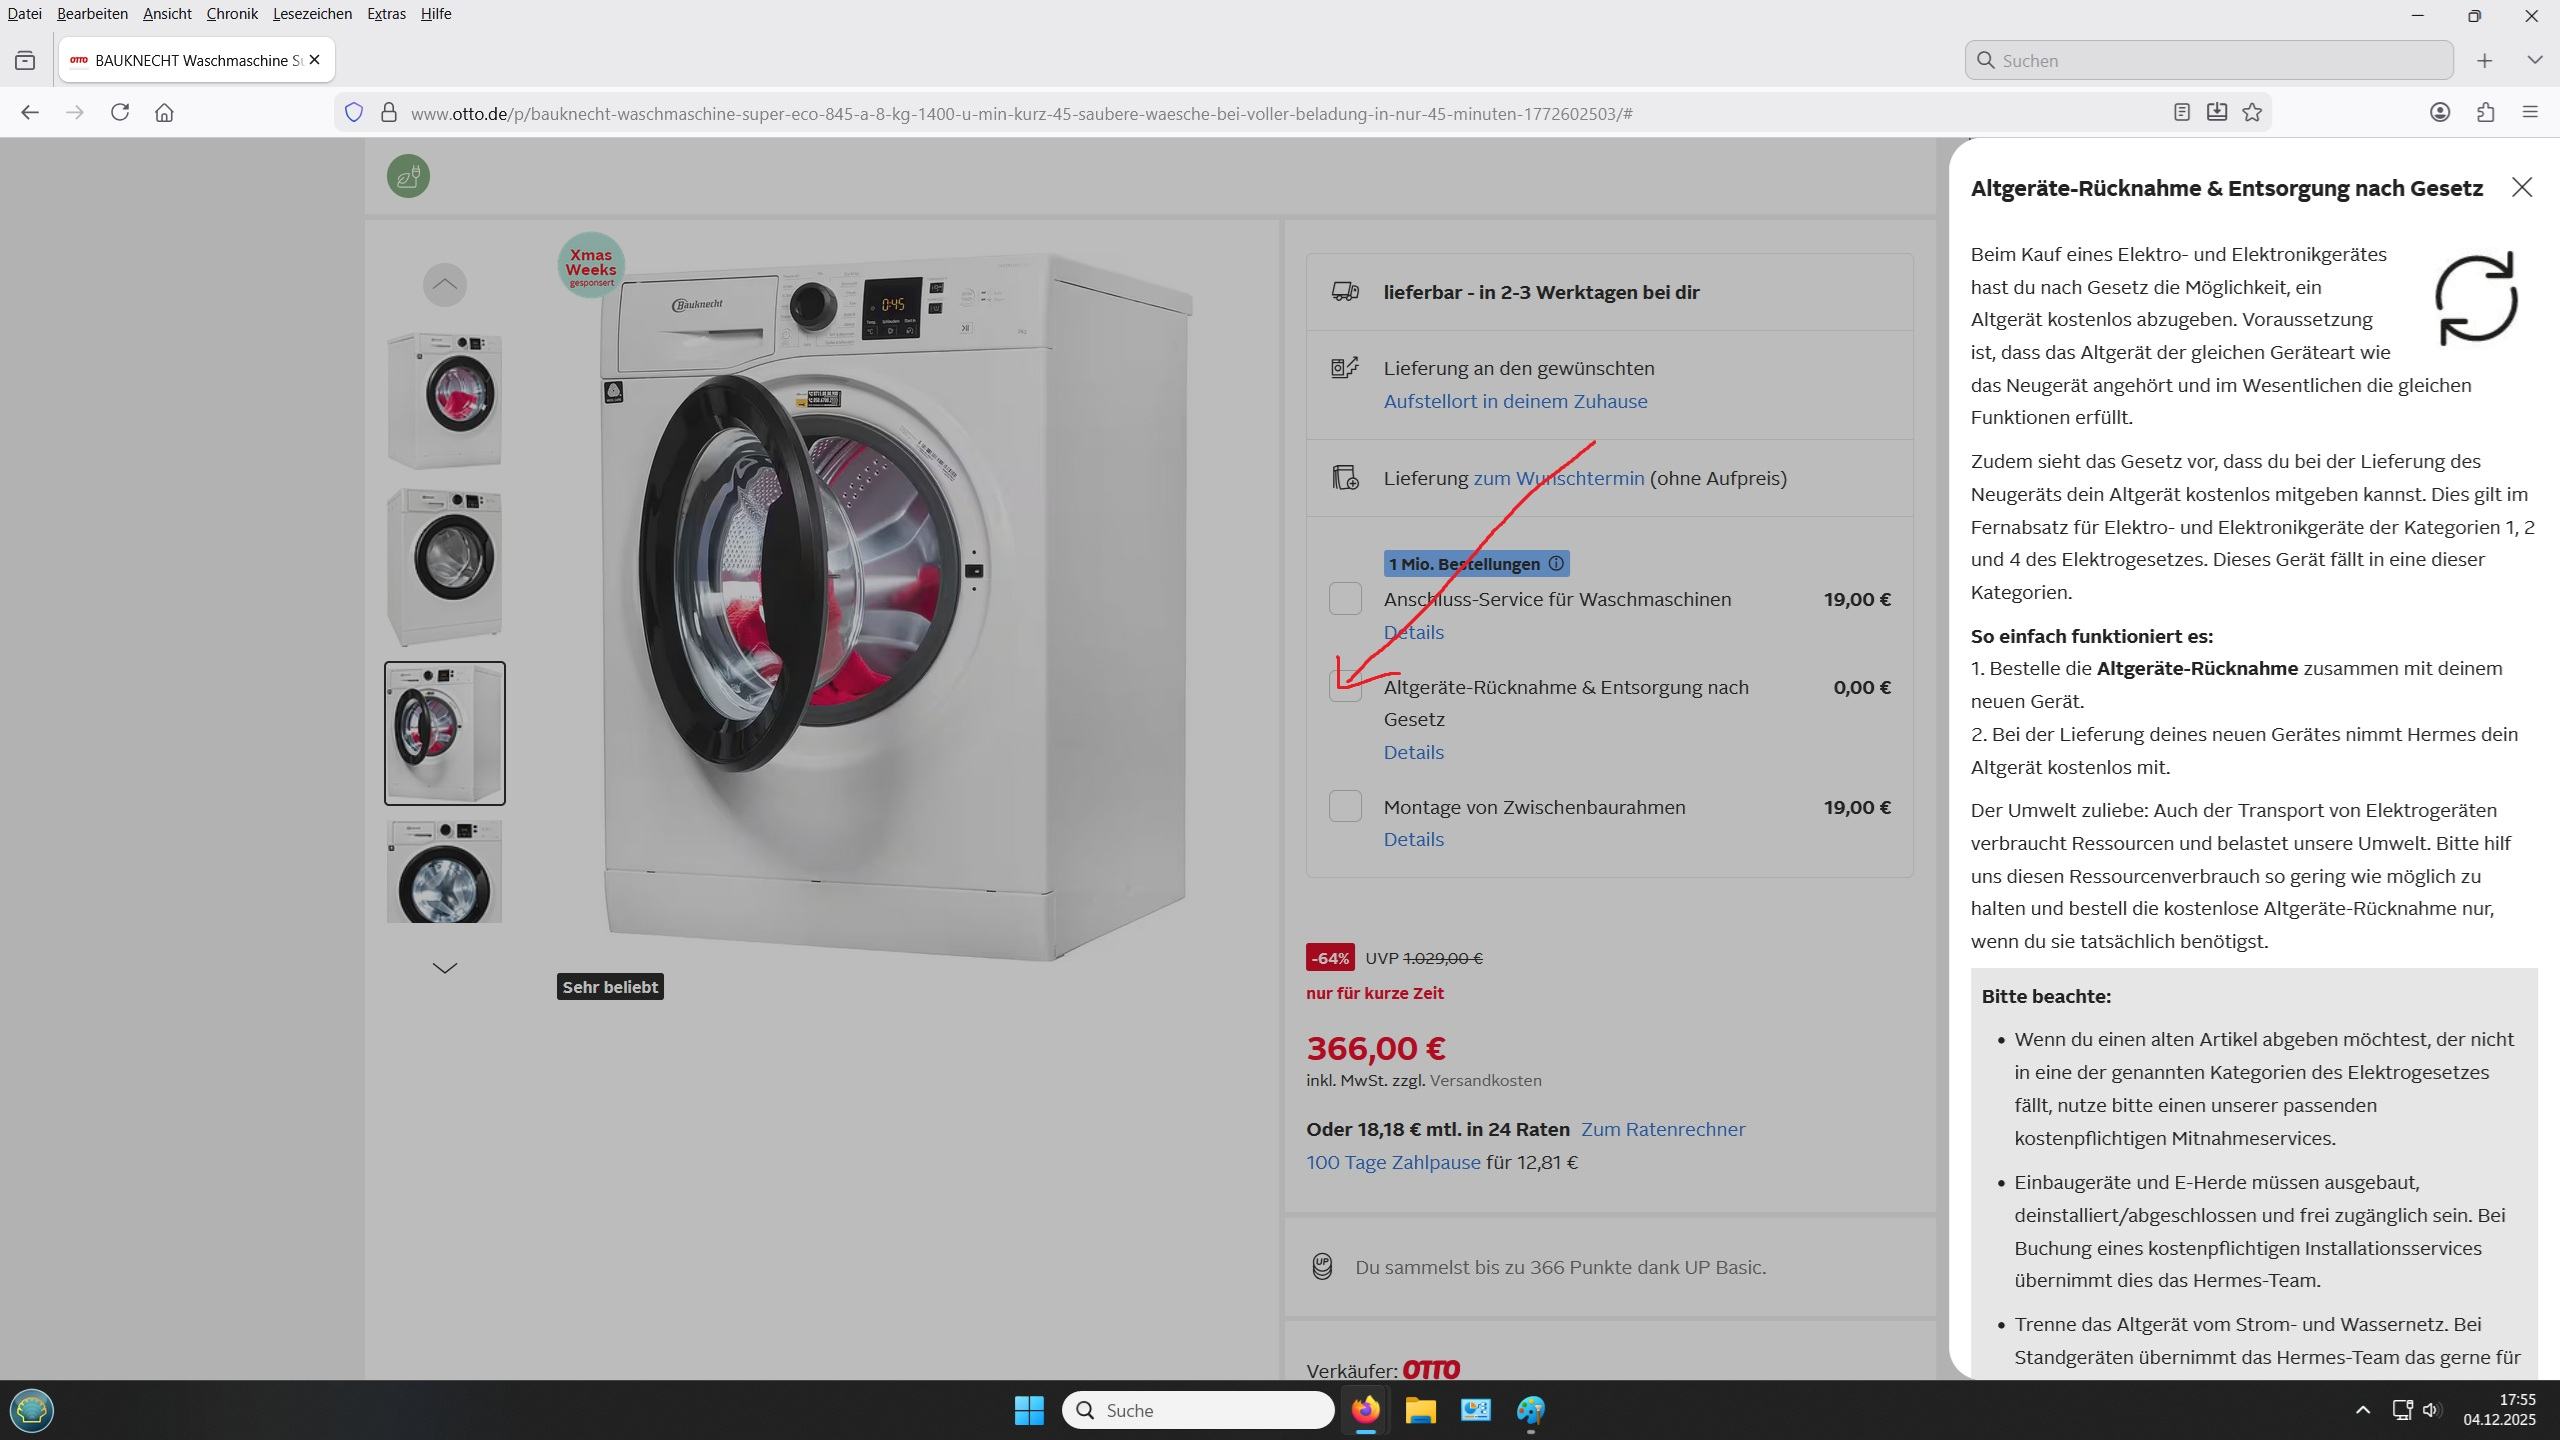2560x1440 pixels.
Task: Open the list all tabs dropdown arrow
Action: (2534, 61)
